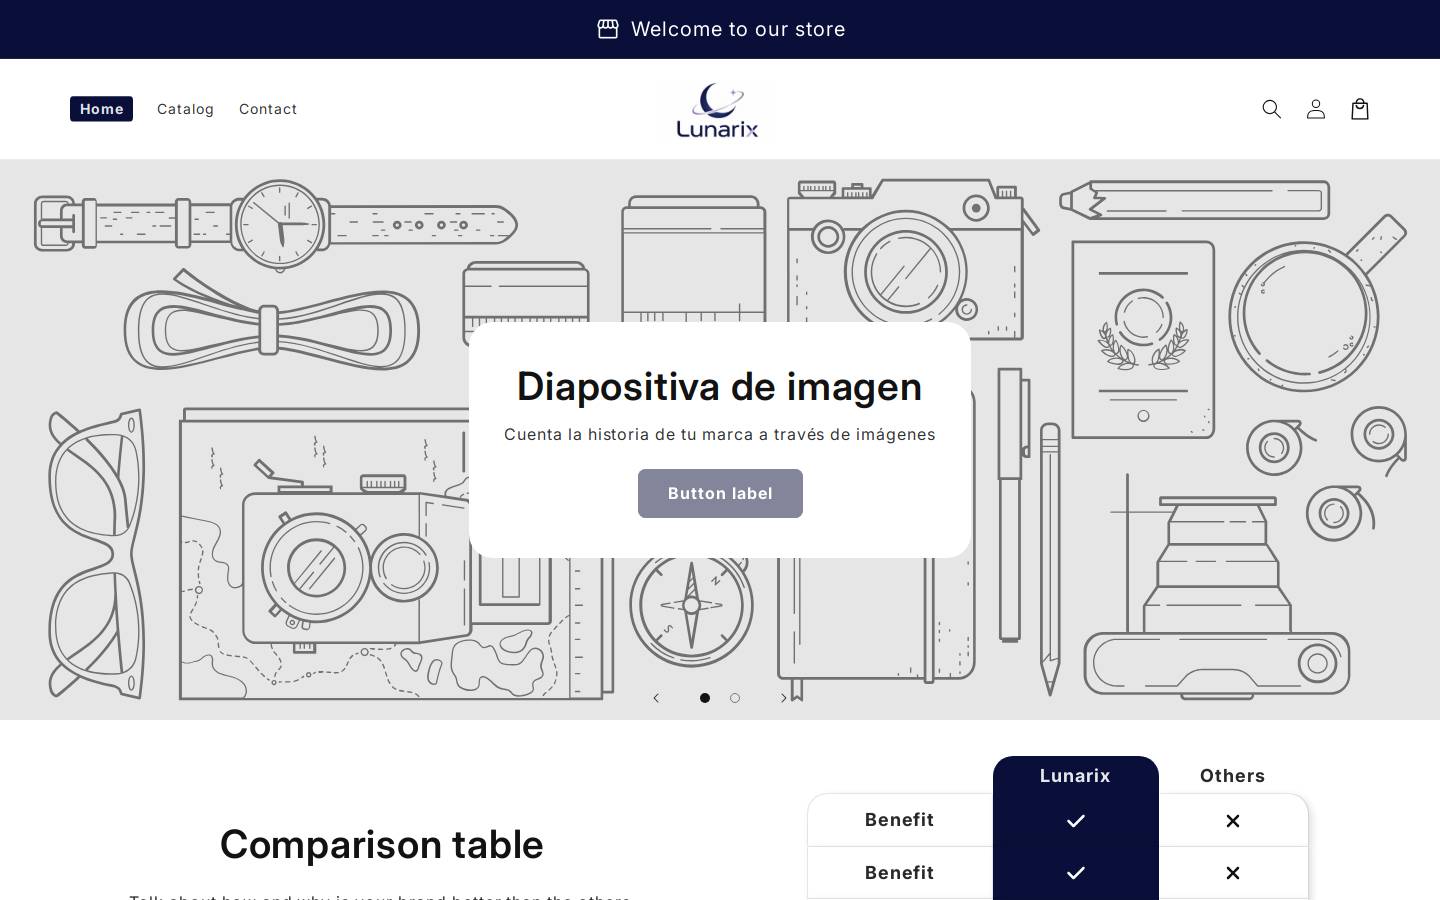Viewport: 1440px width, 900px height.
Task: Click the second row Lunarix checkmark
Action: [x=1076, y=873]
